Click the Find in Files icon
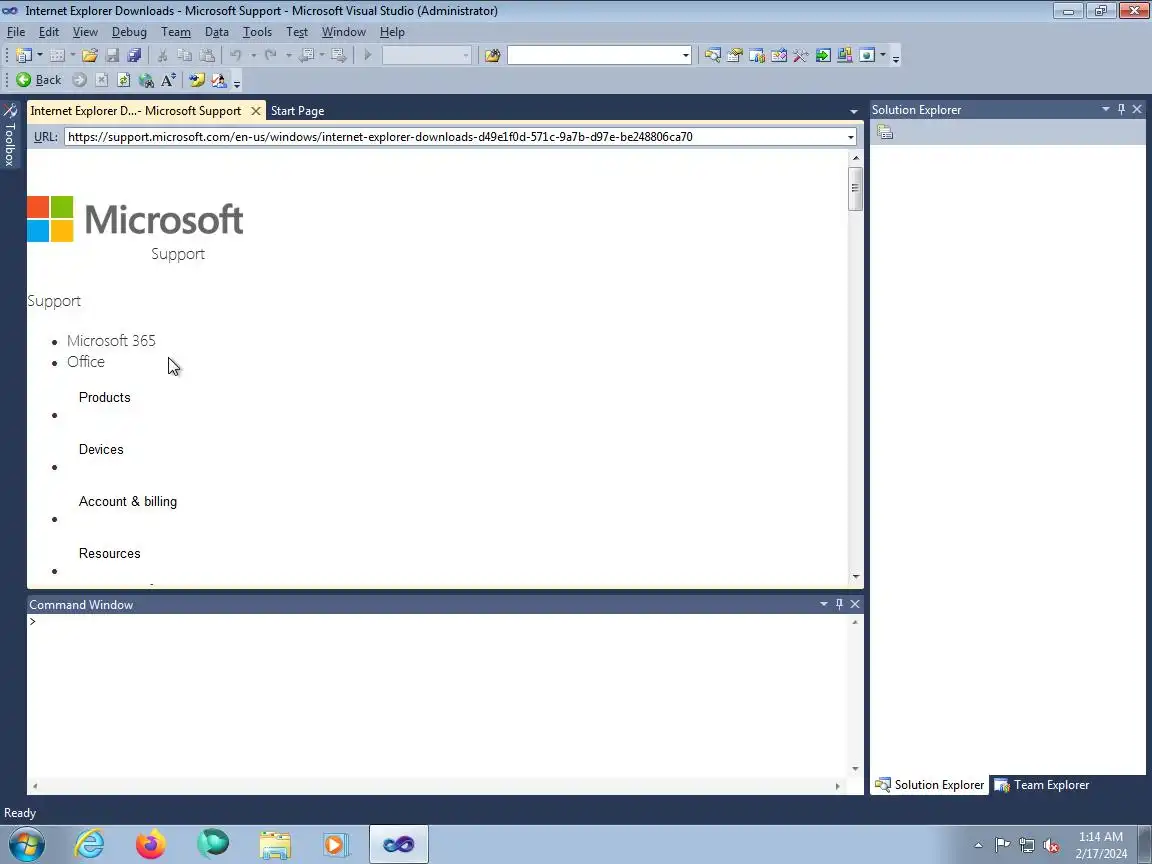Image resolution: width=1152 pixels, height=864 pixels. point(492,55)
